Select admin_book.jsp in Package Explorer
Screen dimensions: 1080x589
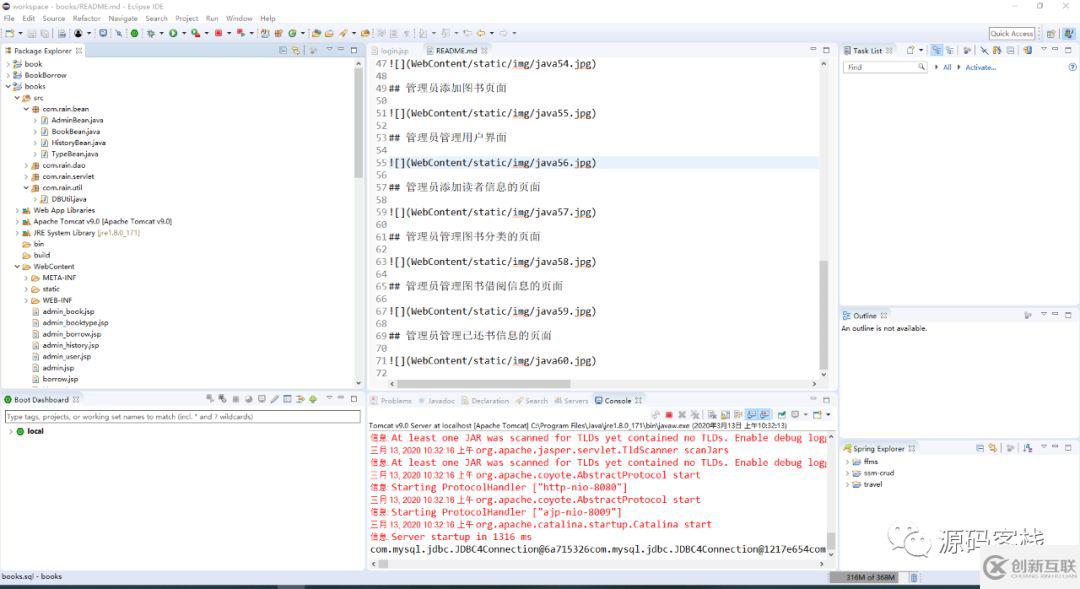(68, 311)
